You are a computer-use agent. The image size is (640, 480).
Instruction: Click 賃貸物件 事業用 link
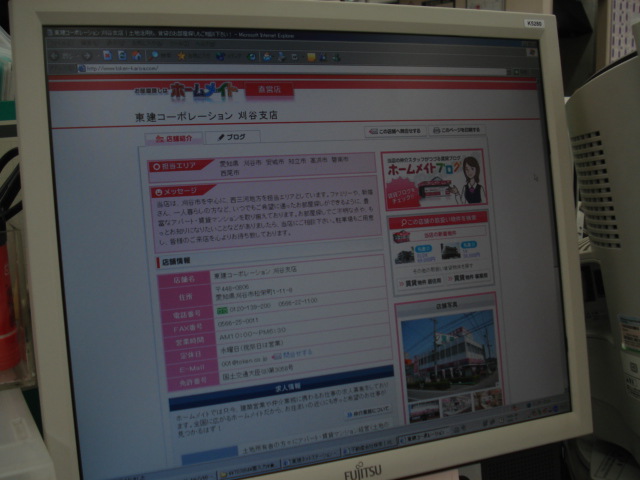468,278
